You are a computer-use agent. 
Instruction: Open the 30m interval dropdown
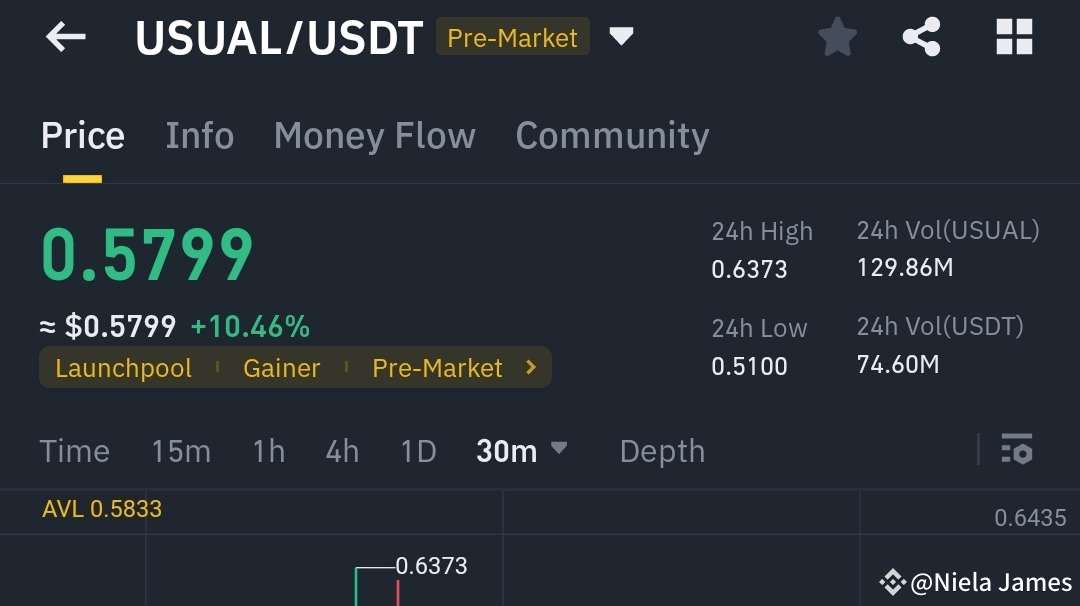521,451
